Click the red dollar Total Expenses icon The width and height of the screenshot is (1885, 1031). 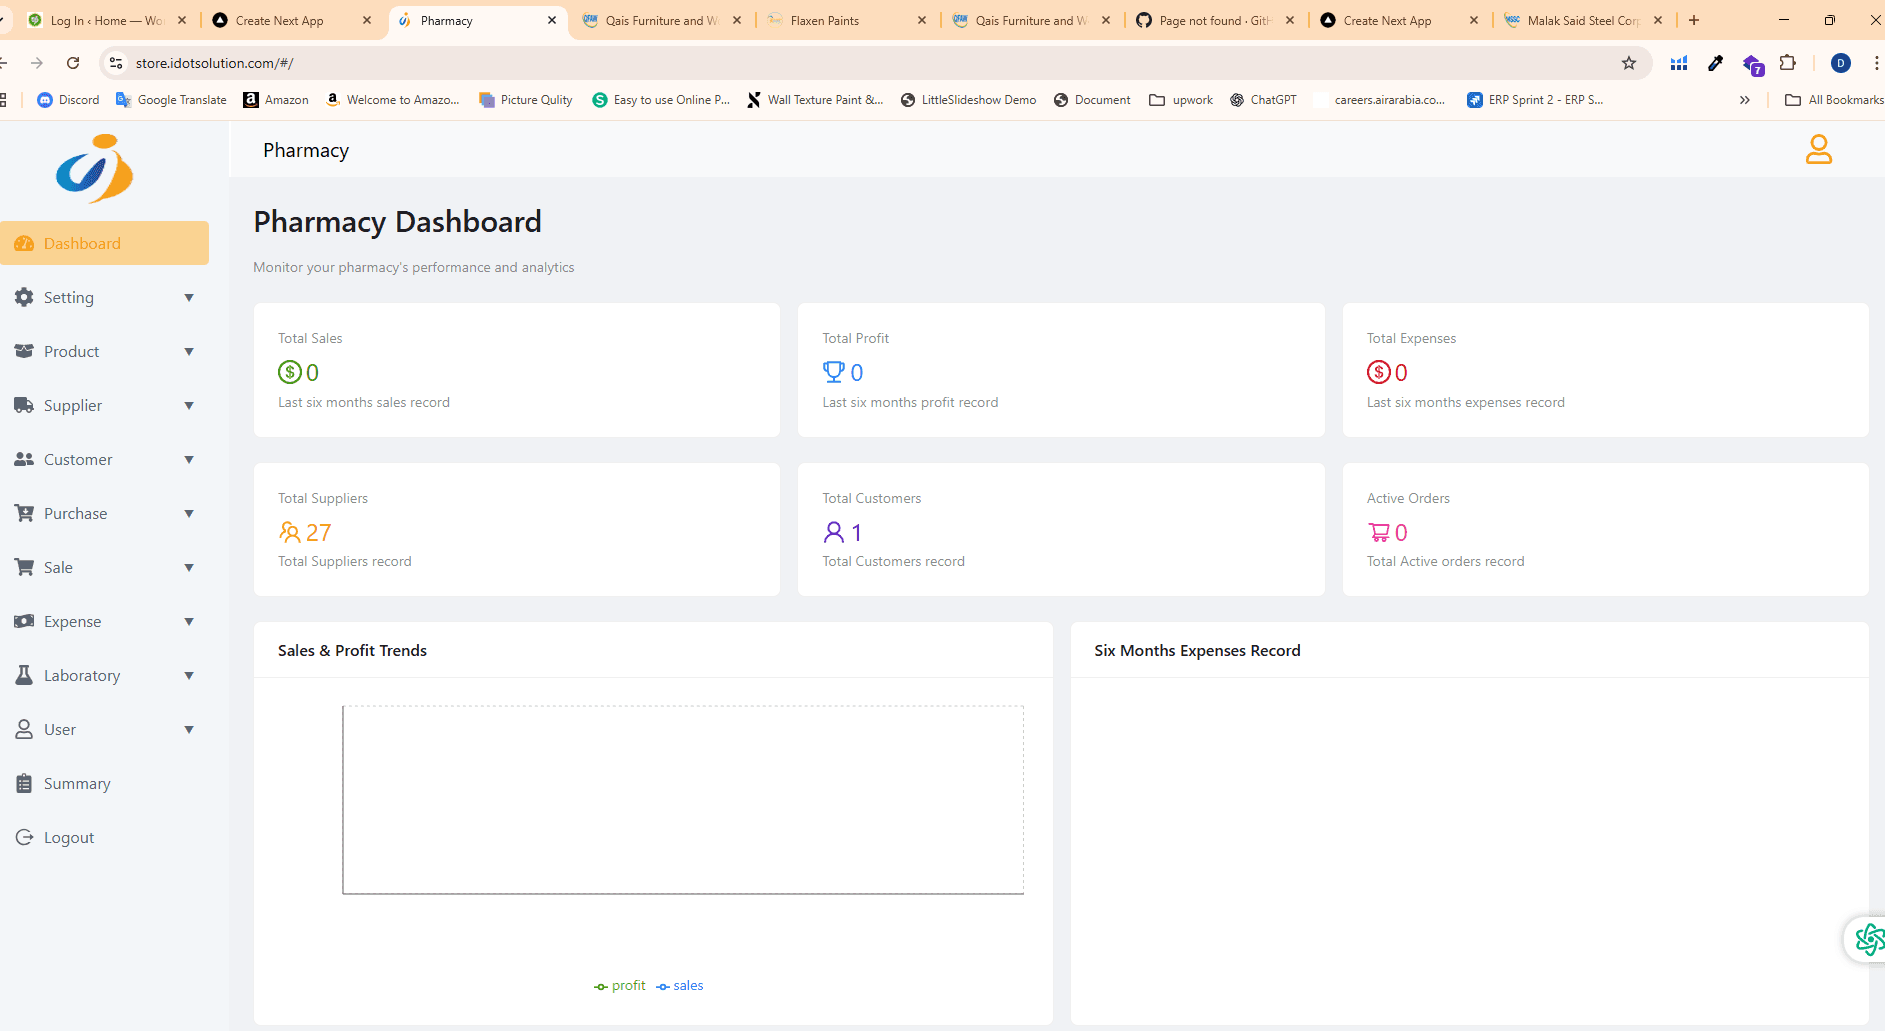tap(1378, 372)
